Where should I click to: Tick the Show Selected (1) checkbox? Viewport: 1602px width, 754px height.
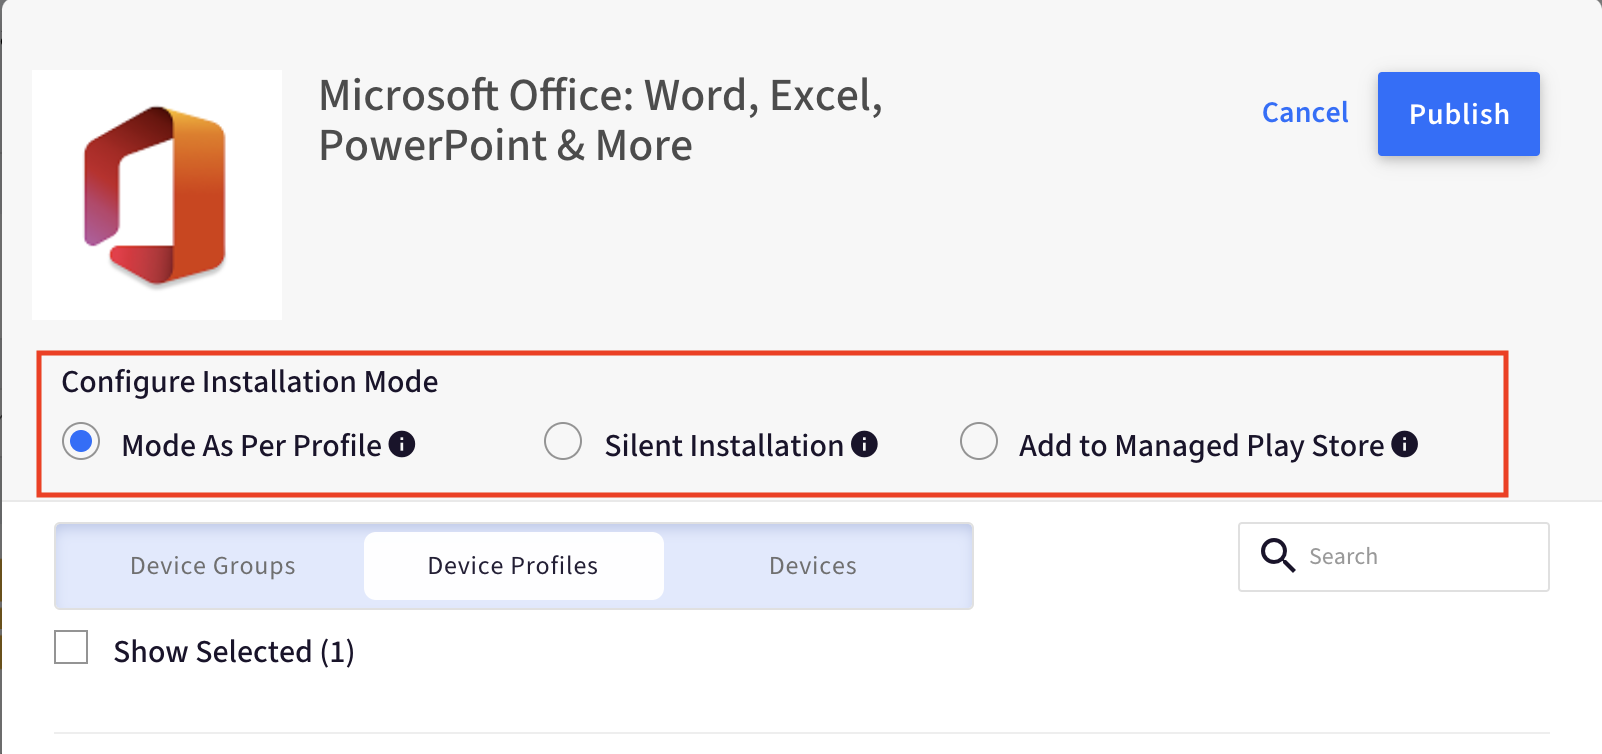pyautogui.click(x=71, y=647)
